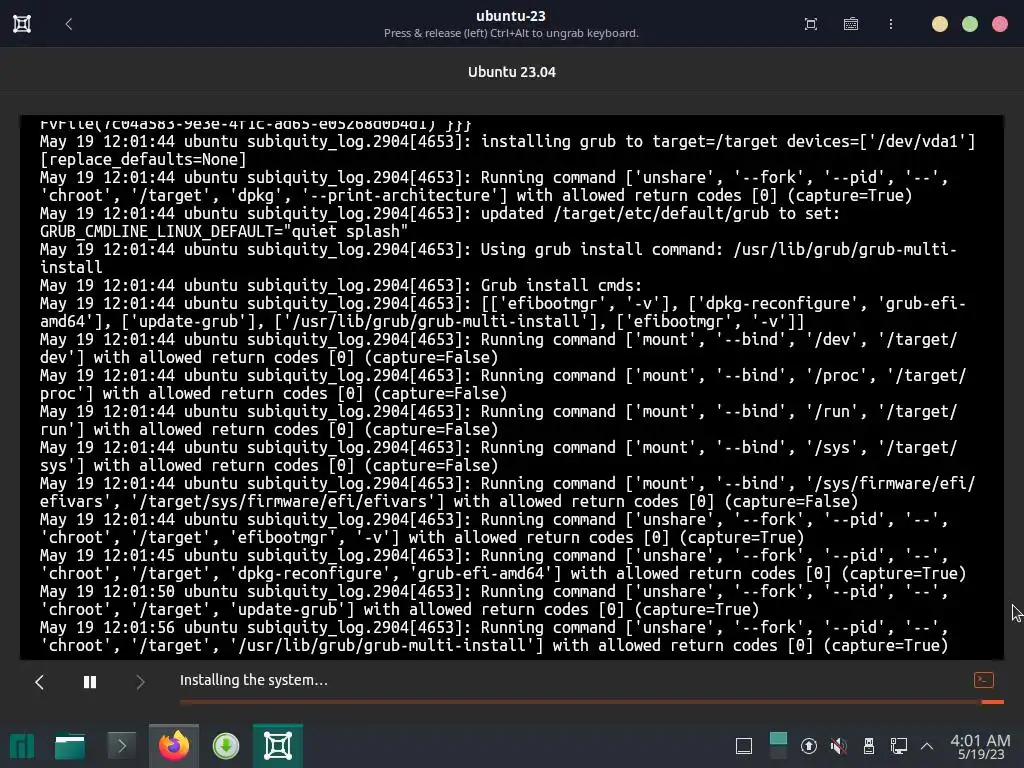Maximize the window with the green button

(x=970, y=24)
